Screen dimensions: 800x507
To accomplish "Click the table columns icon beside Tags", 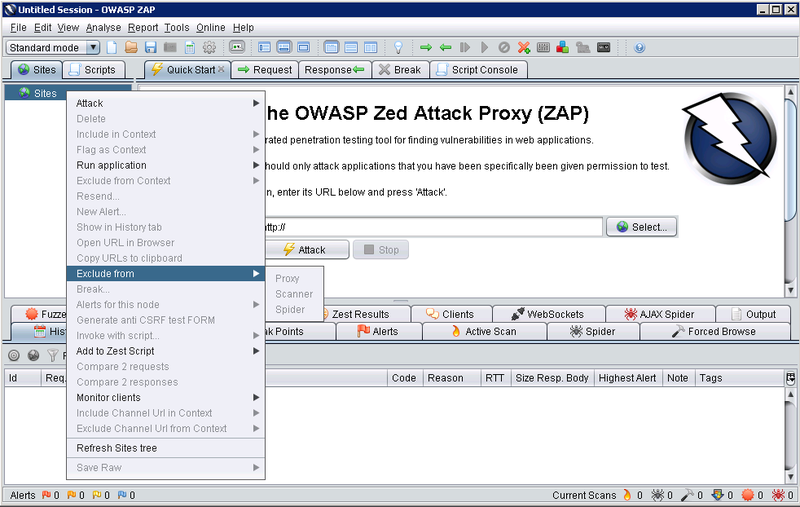I will point(791,378).
